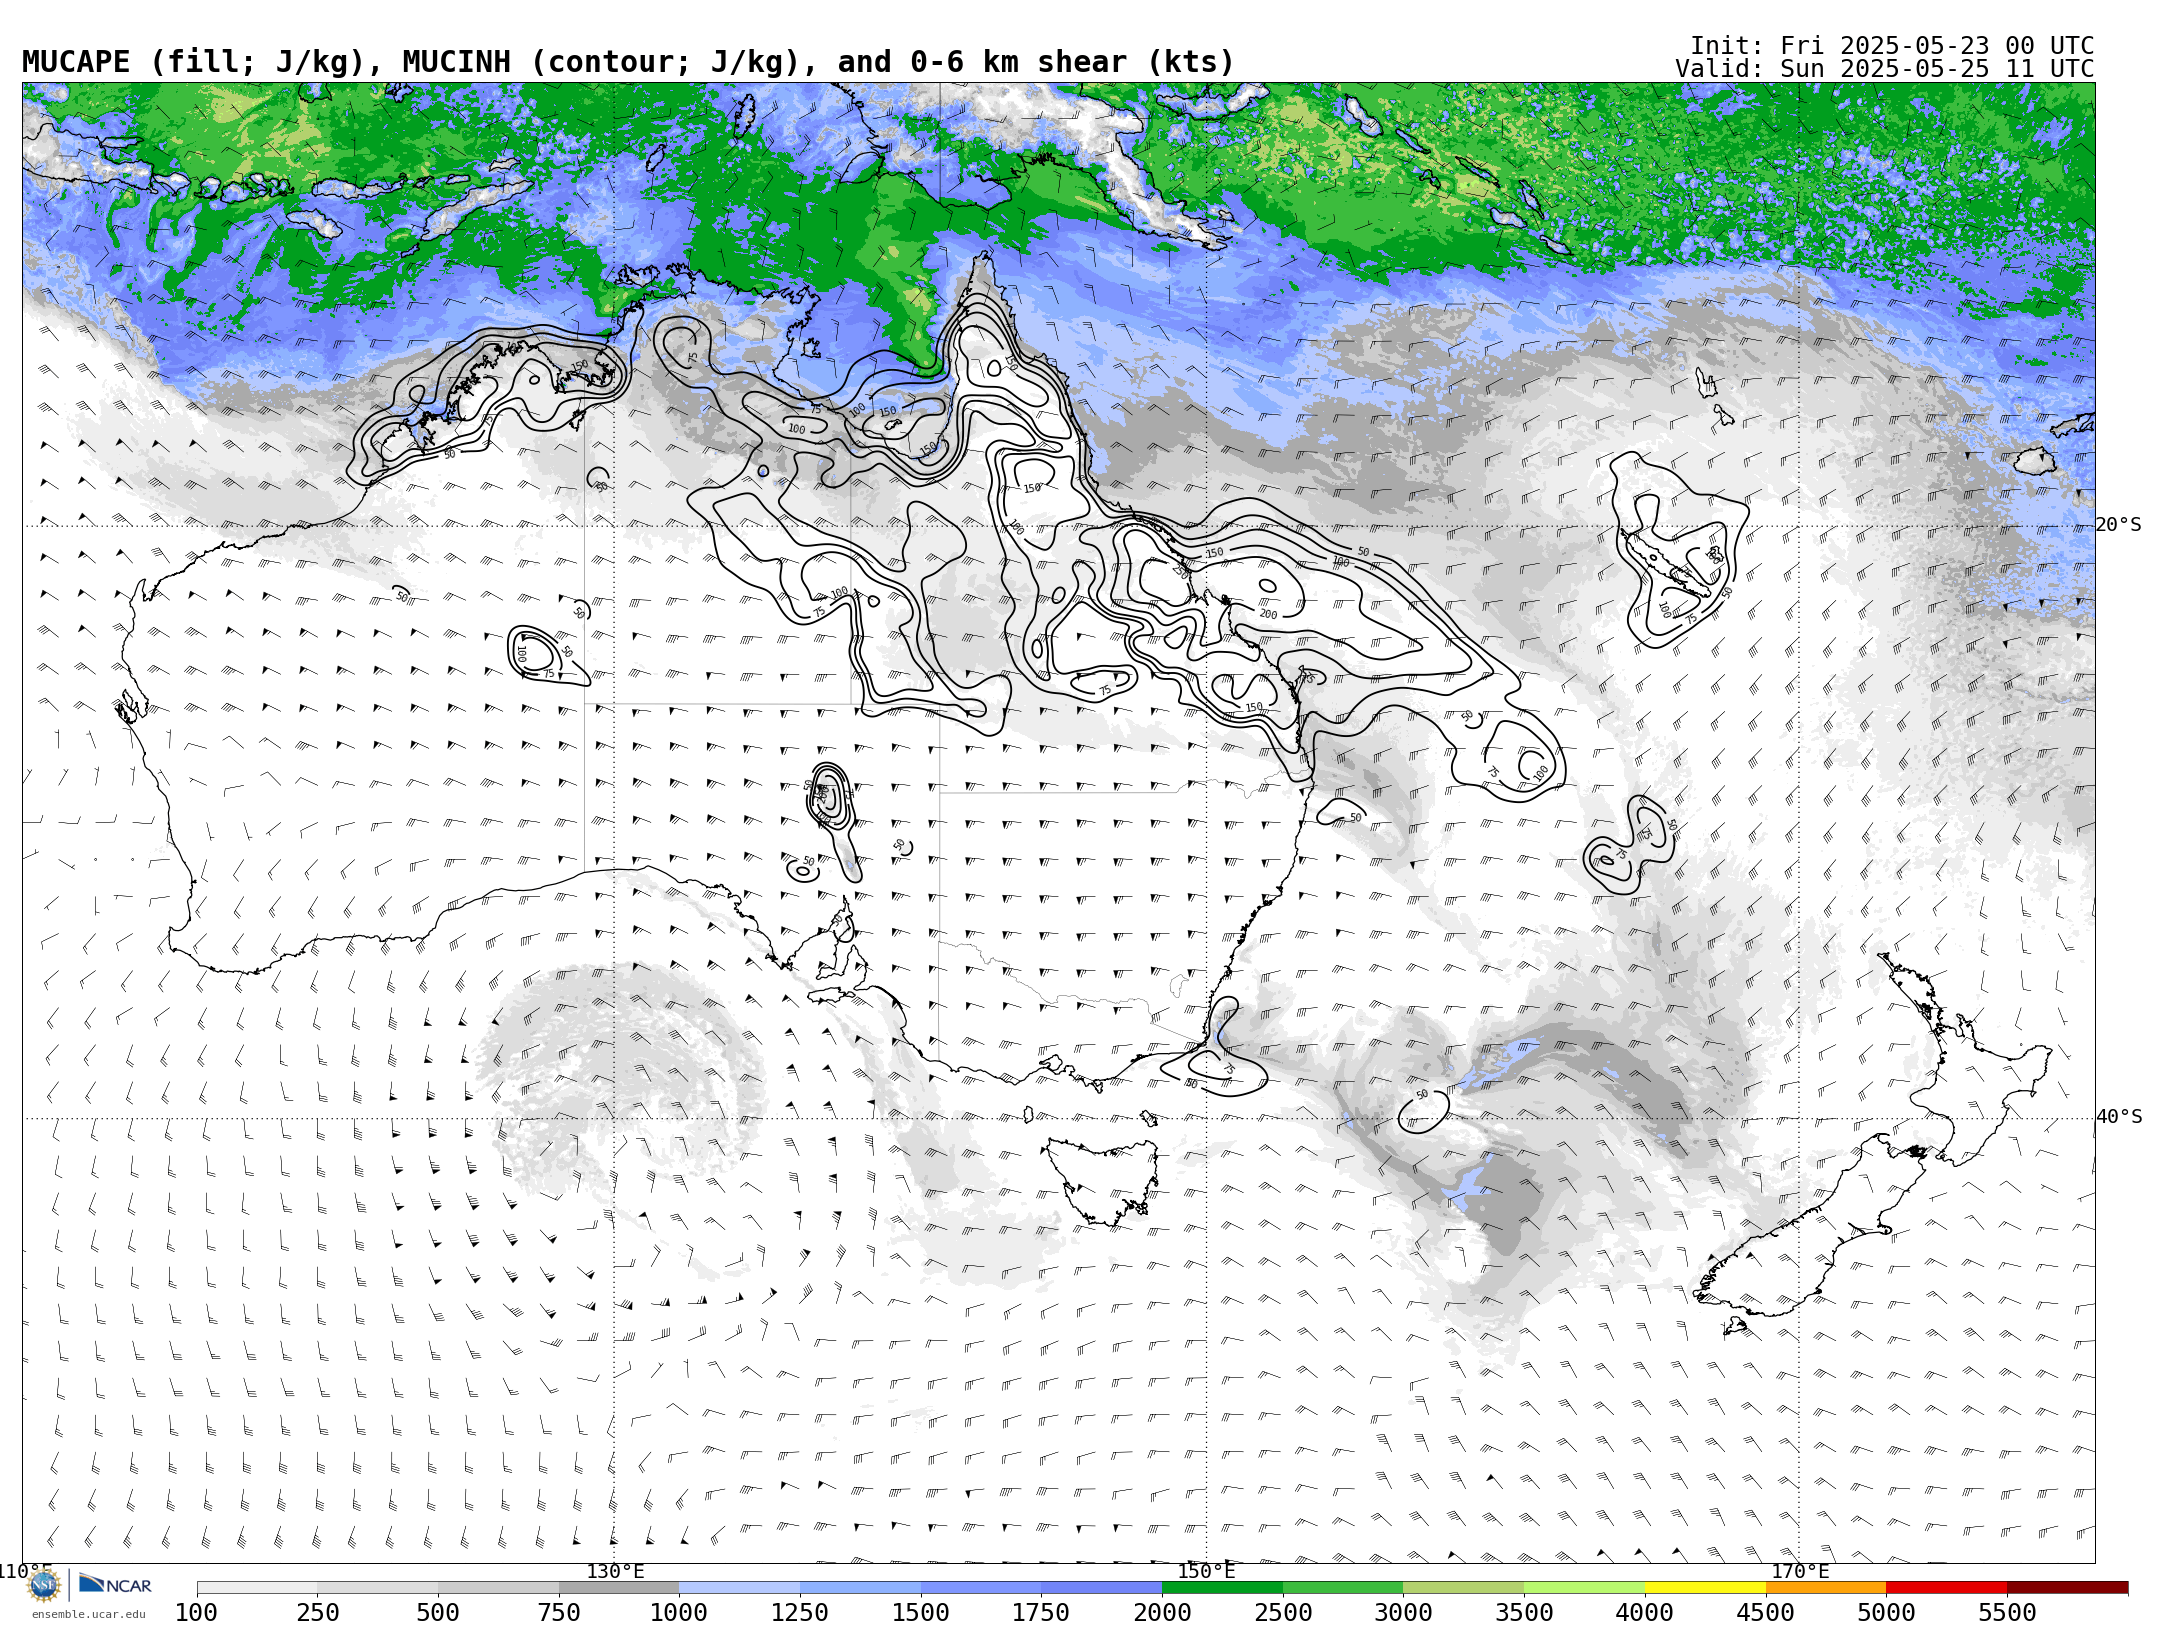Click the colorbar label '1750'
The width and height of the screenshot is (2160, 1626).
point(1041,1612)
